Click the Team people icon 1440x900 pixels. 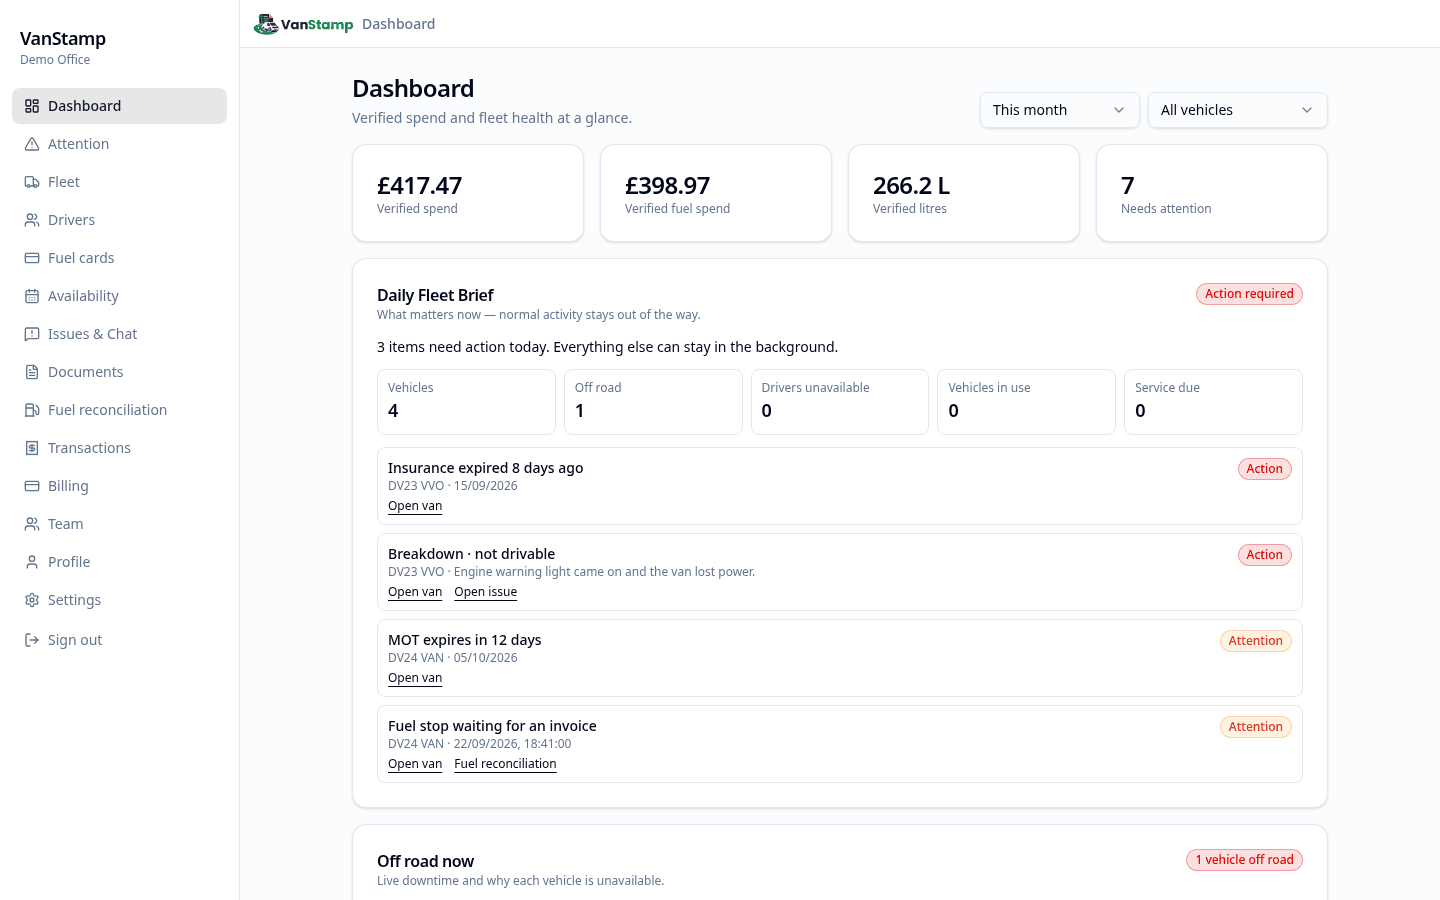tap(32, 524)
